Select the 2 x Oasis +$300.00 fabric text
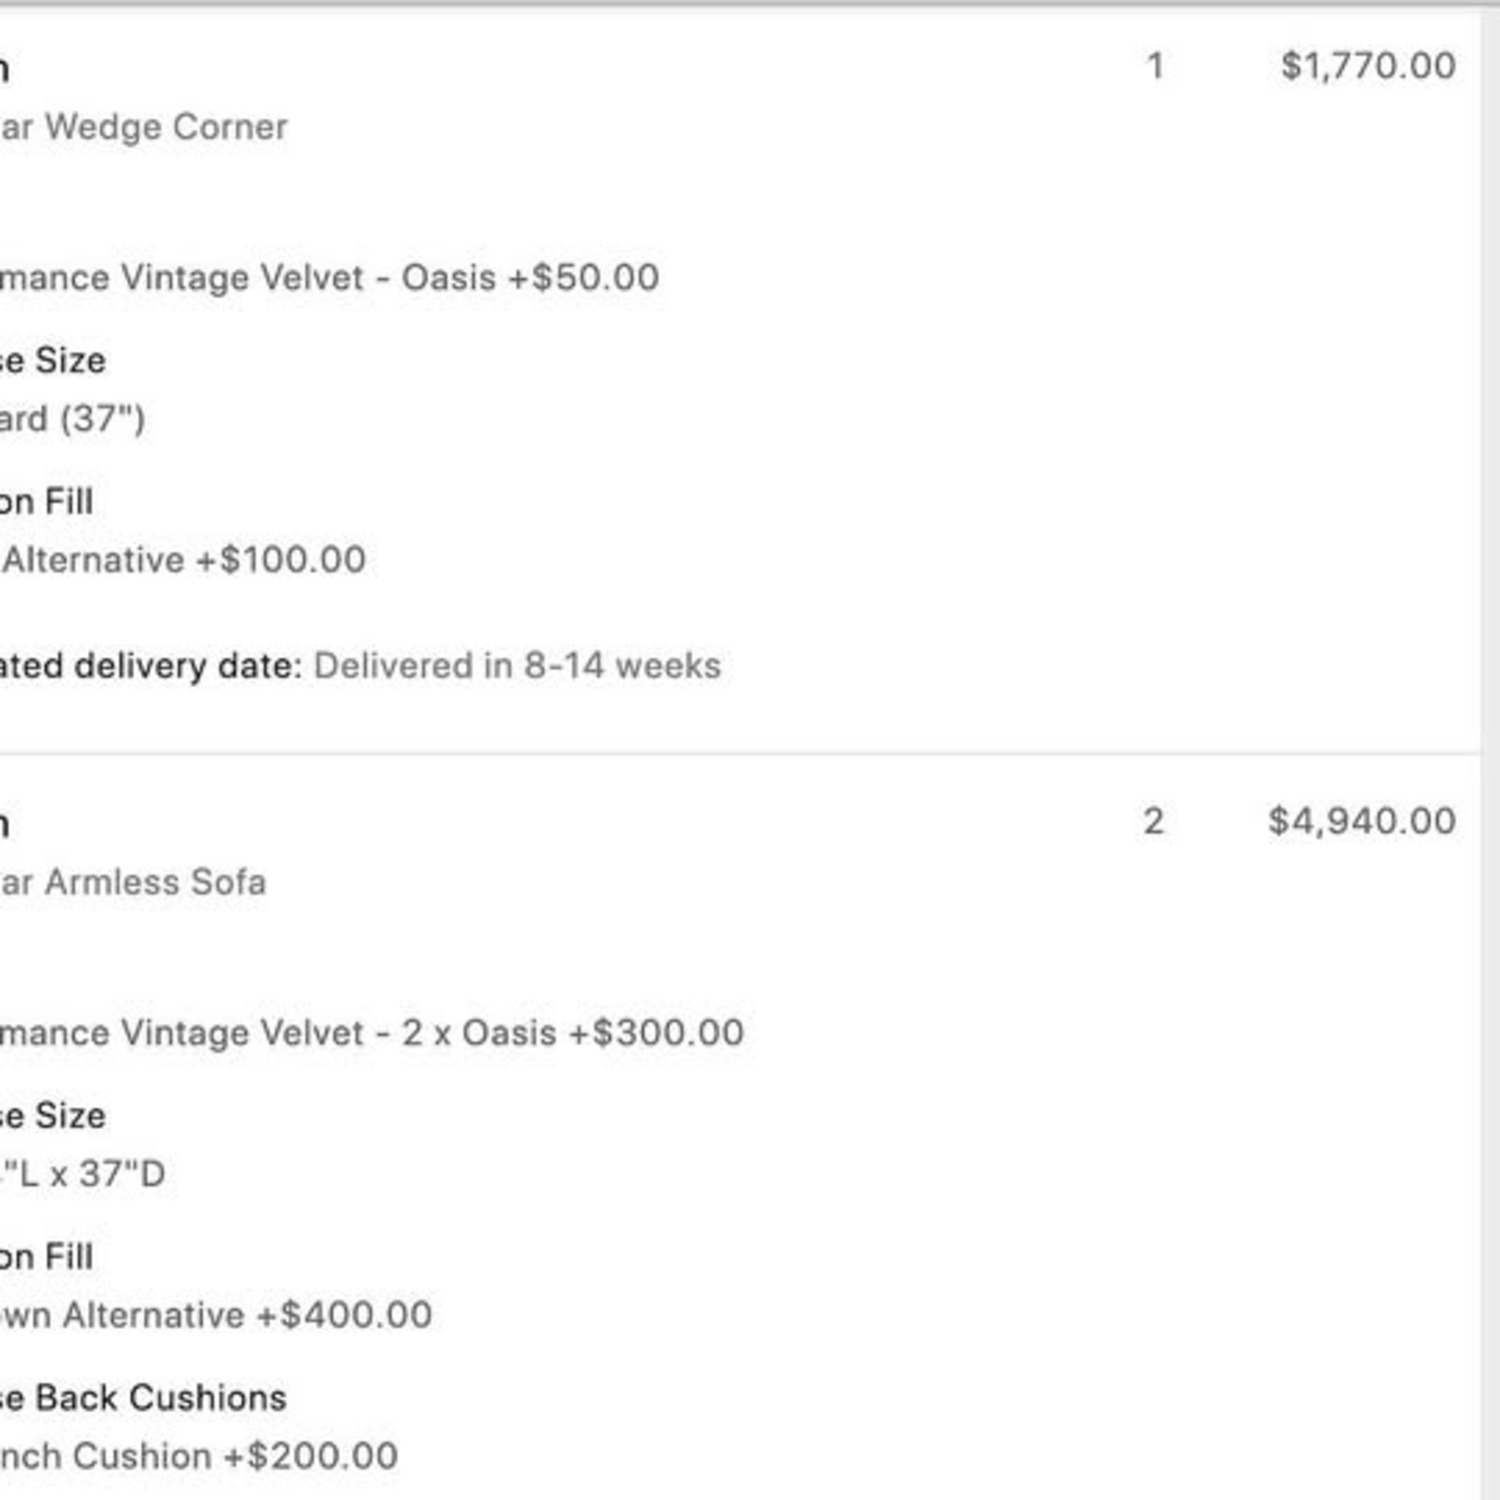This screenshot has width=1500, height=1500. pyautogui.click(x=573, y=1032)
